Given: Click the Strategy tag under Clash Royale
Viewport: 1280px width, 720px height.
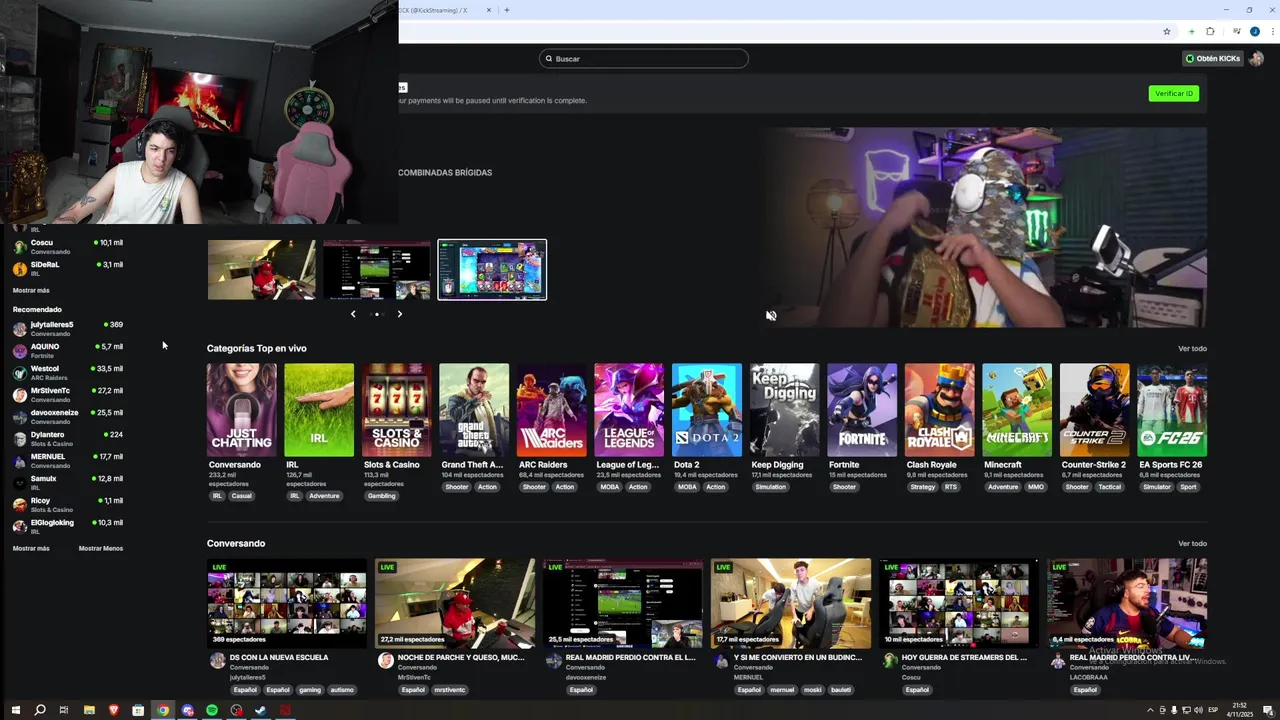Looking at the screenshot, I should tap(923, 487).
